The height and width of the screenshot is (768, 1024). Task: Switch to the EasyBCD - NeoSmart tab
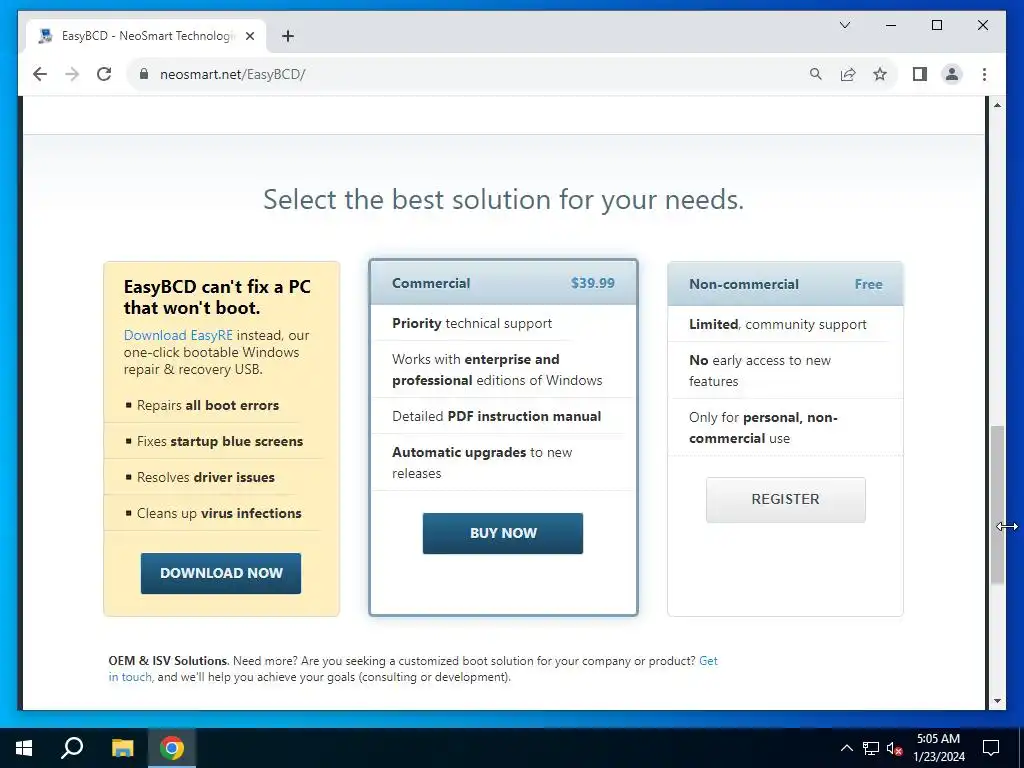click(146, 36)
